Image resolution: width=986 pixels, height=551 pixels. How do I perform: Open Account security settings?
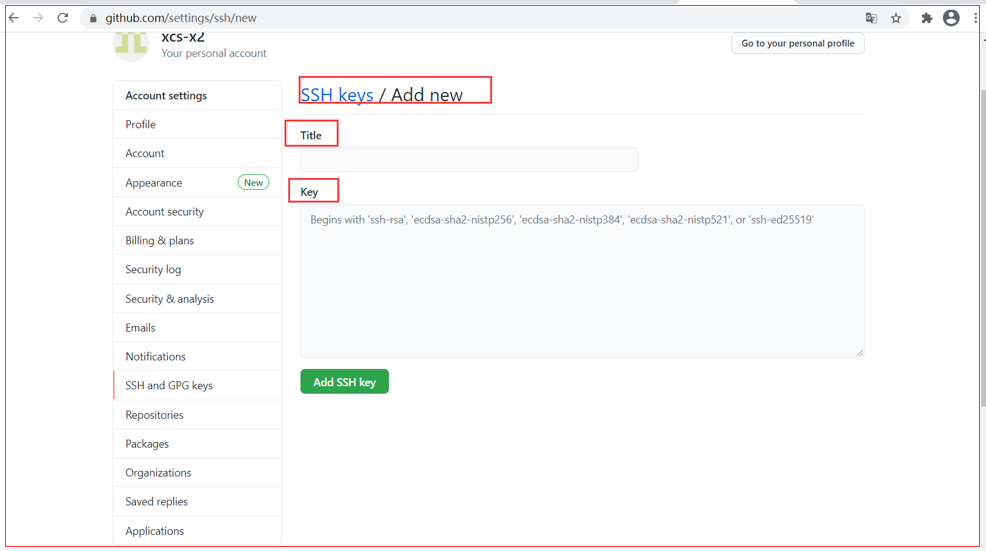197,211
